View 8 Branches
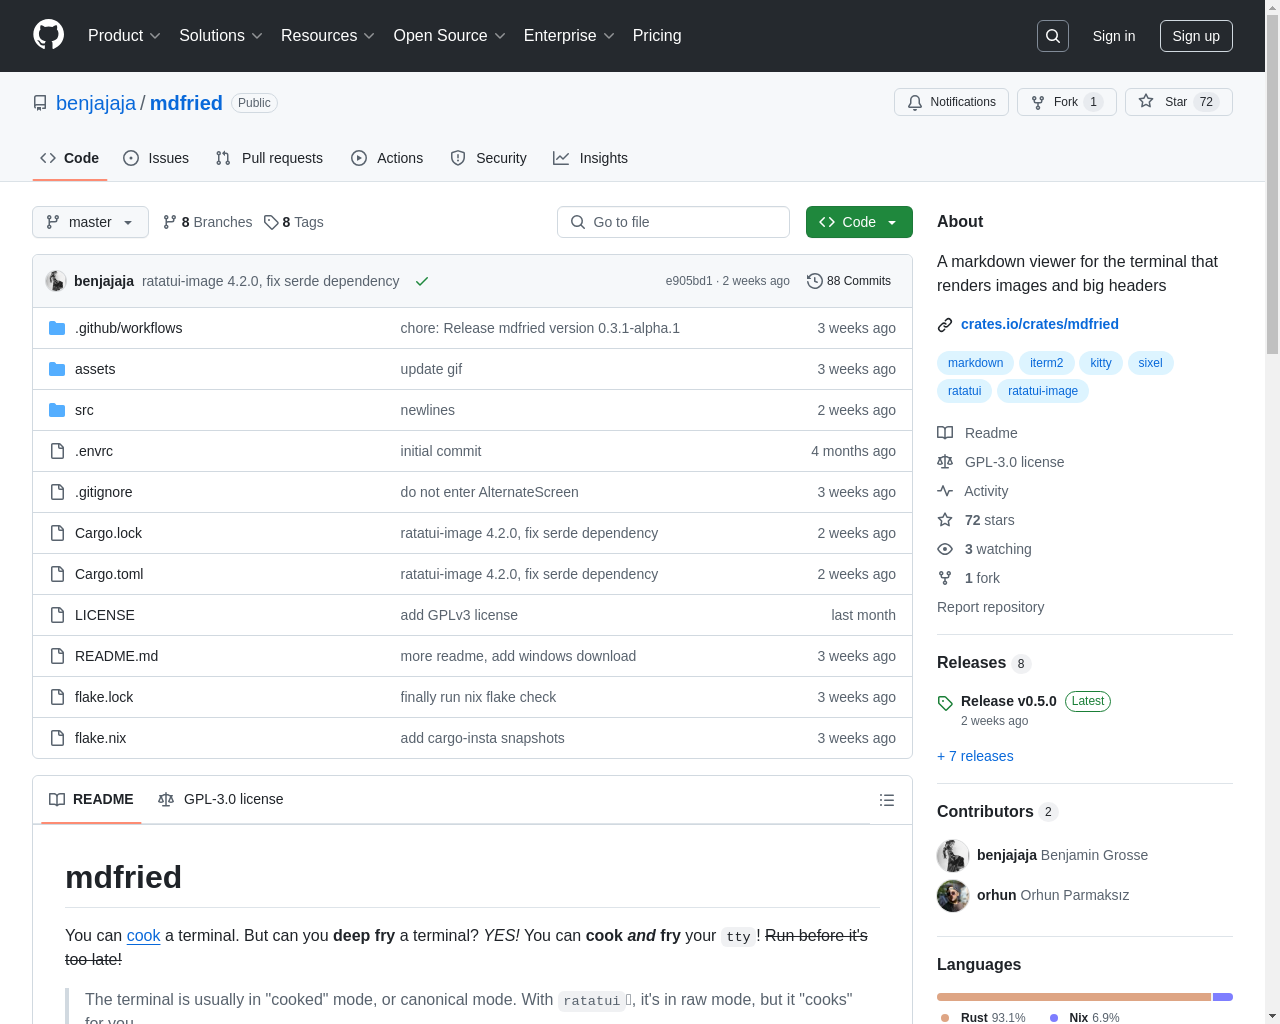 (208, 222)
